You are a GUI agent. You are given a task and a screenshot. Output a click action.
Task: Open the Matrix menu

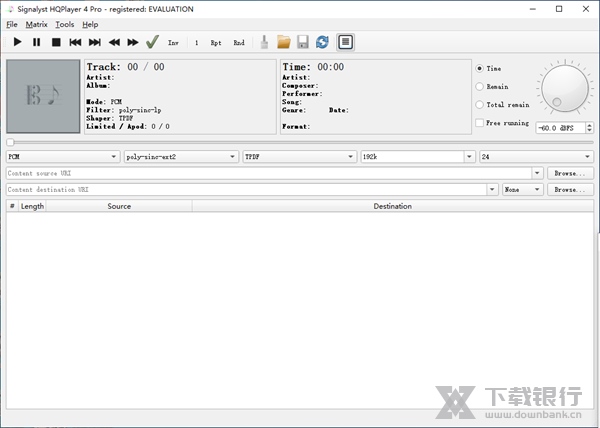click(x=36, y=24)
